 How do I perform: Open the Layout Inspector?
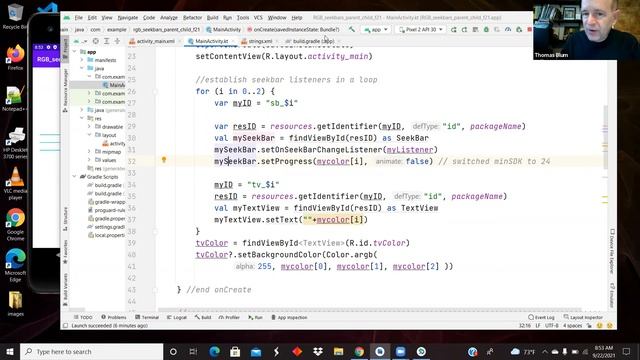click(x=583, y=317)
